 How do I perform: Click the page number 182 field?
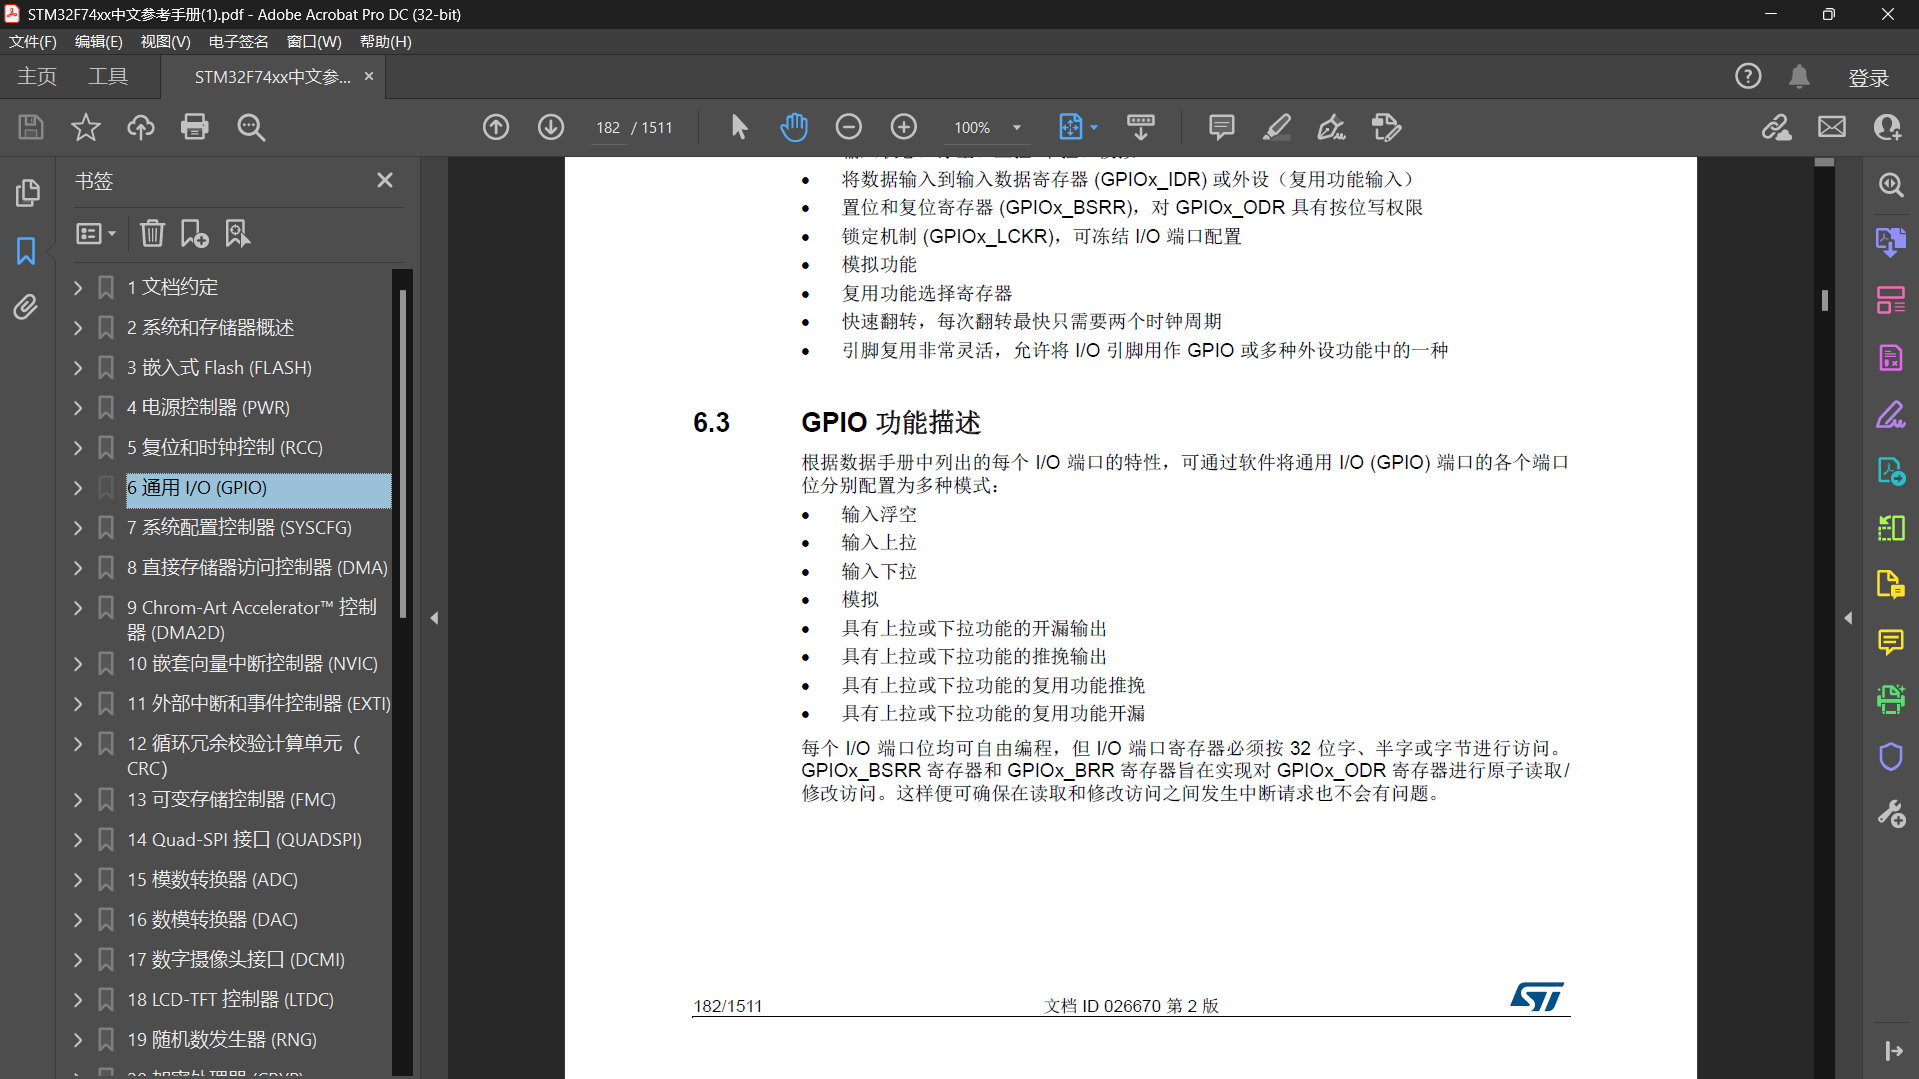coord(608,127)
